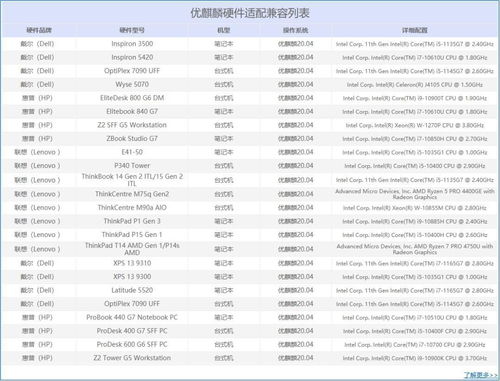
Task: Click the 硬件品牌 column header
Action: coord(39,30)
